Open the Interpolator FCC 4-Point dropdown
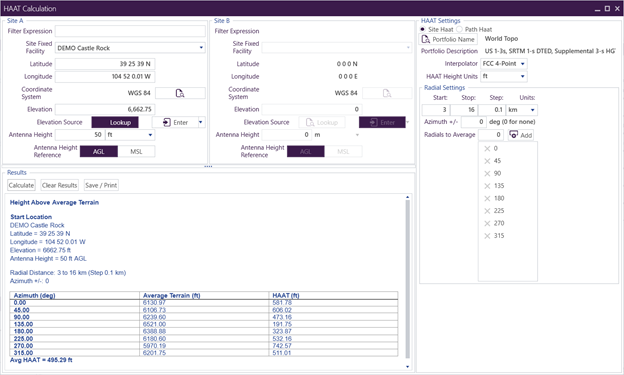 [523, 64]
